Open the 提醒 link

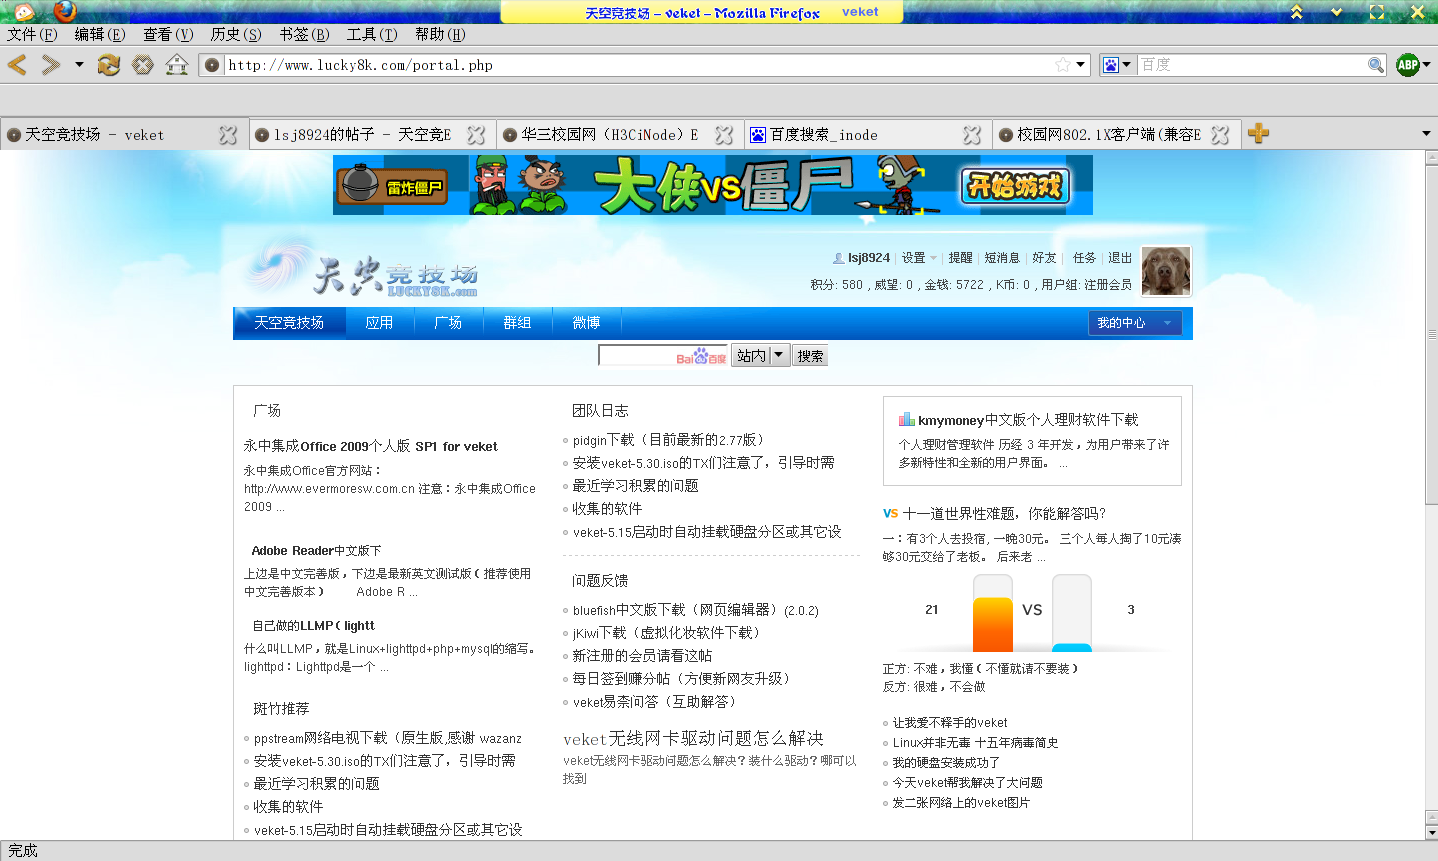point(960,258)
